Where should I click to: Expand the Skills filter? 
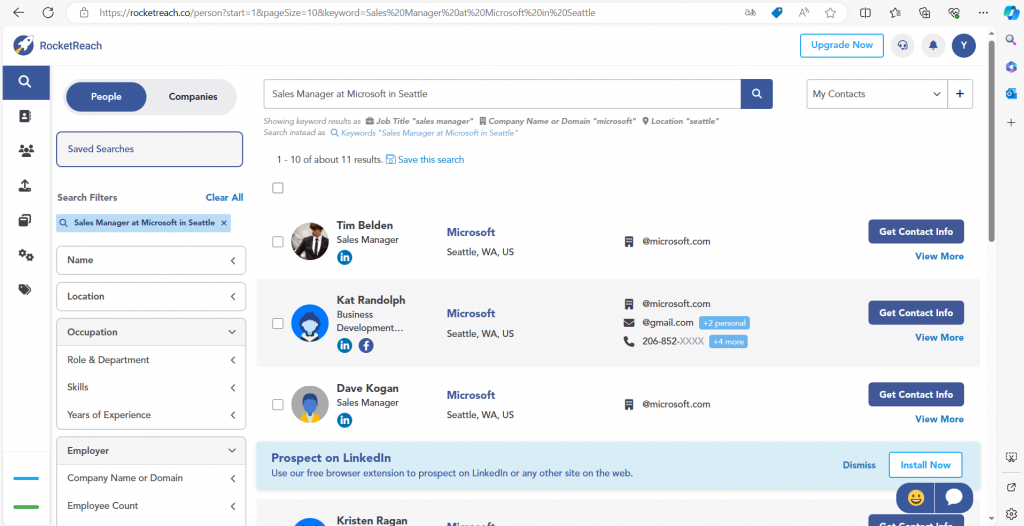coord(152,387)
